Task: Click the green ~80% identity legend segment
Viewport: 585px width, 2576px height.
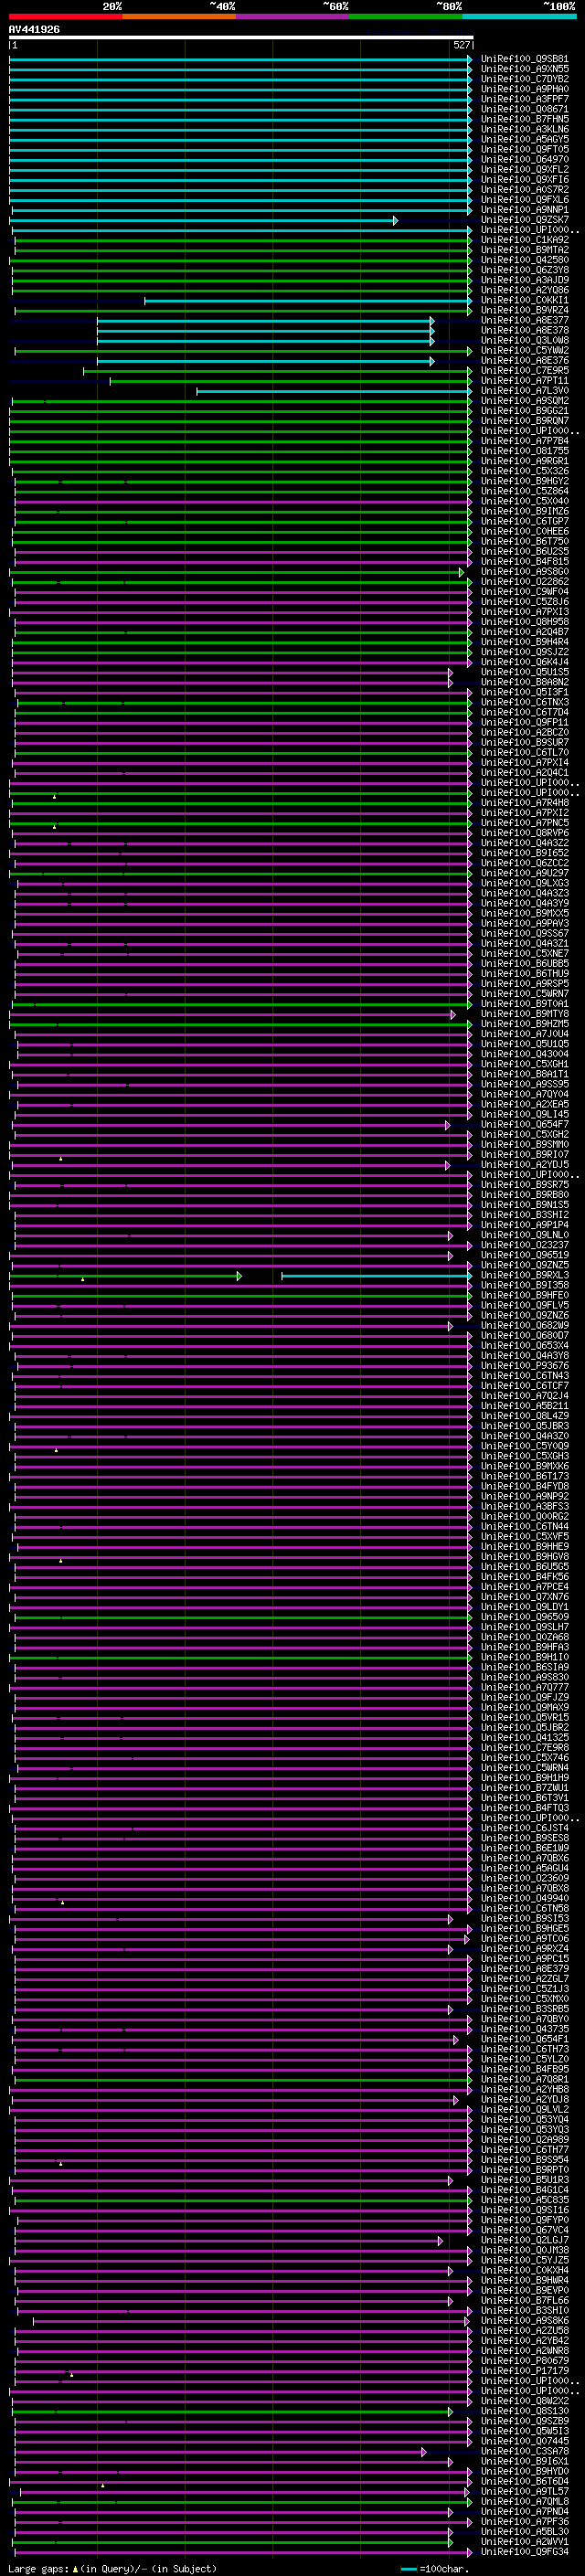Action: [405, 16]
